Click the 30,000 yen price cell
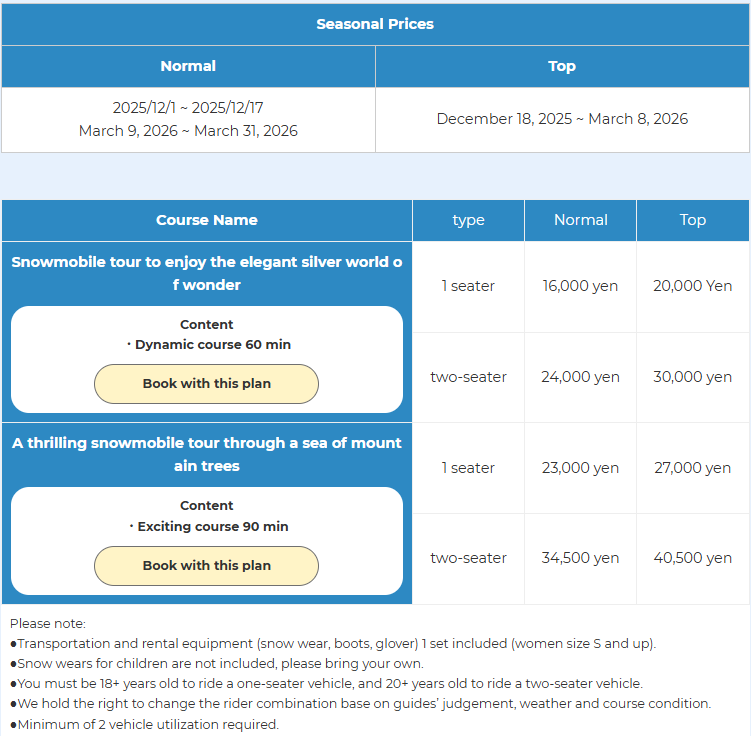 [x=693, y=377]
